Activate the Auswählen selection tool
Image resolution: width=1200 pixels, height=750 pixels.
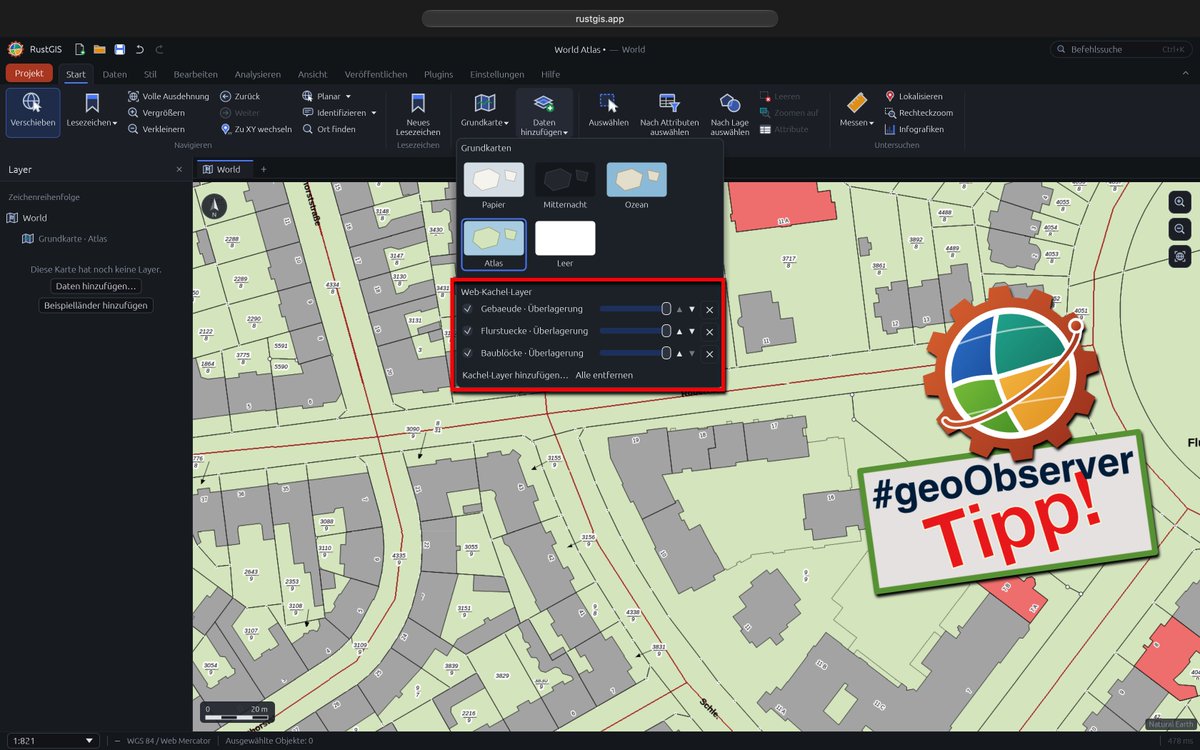pyautogui.click(x=608, y=110)
